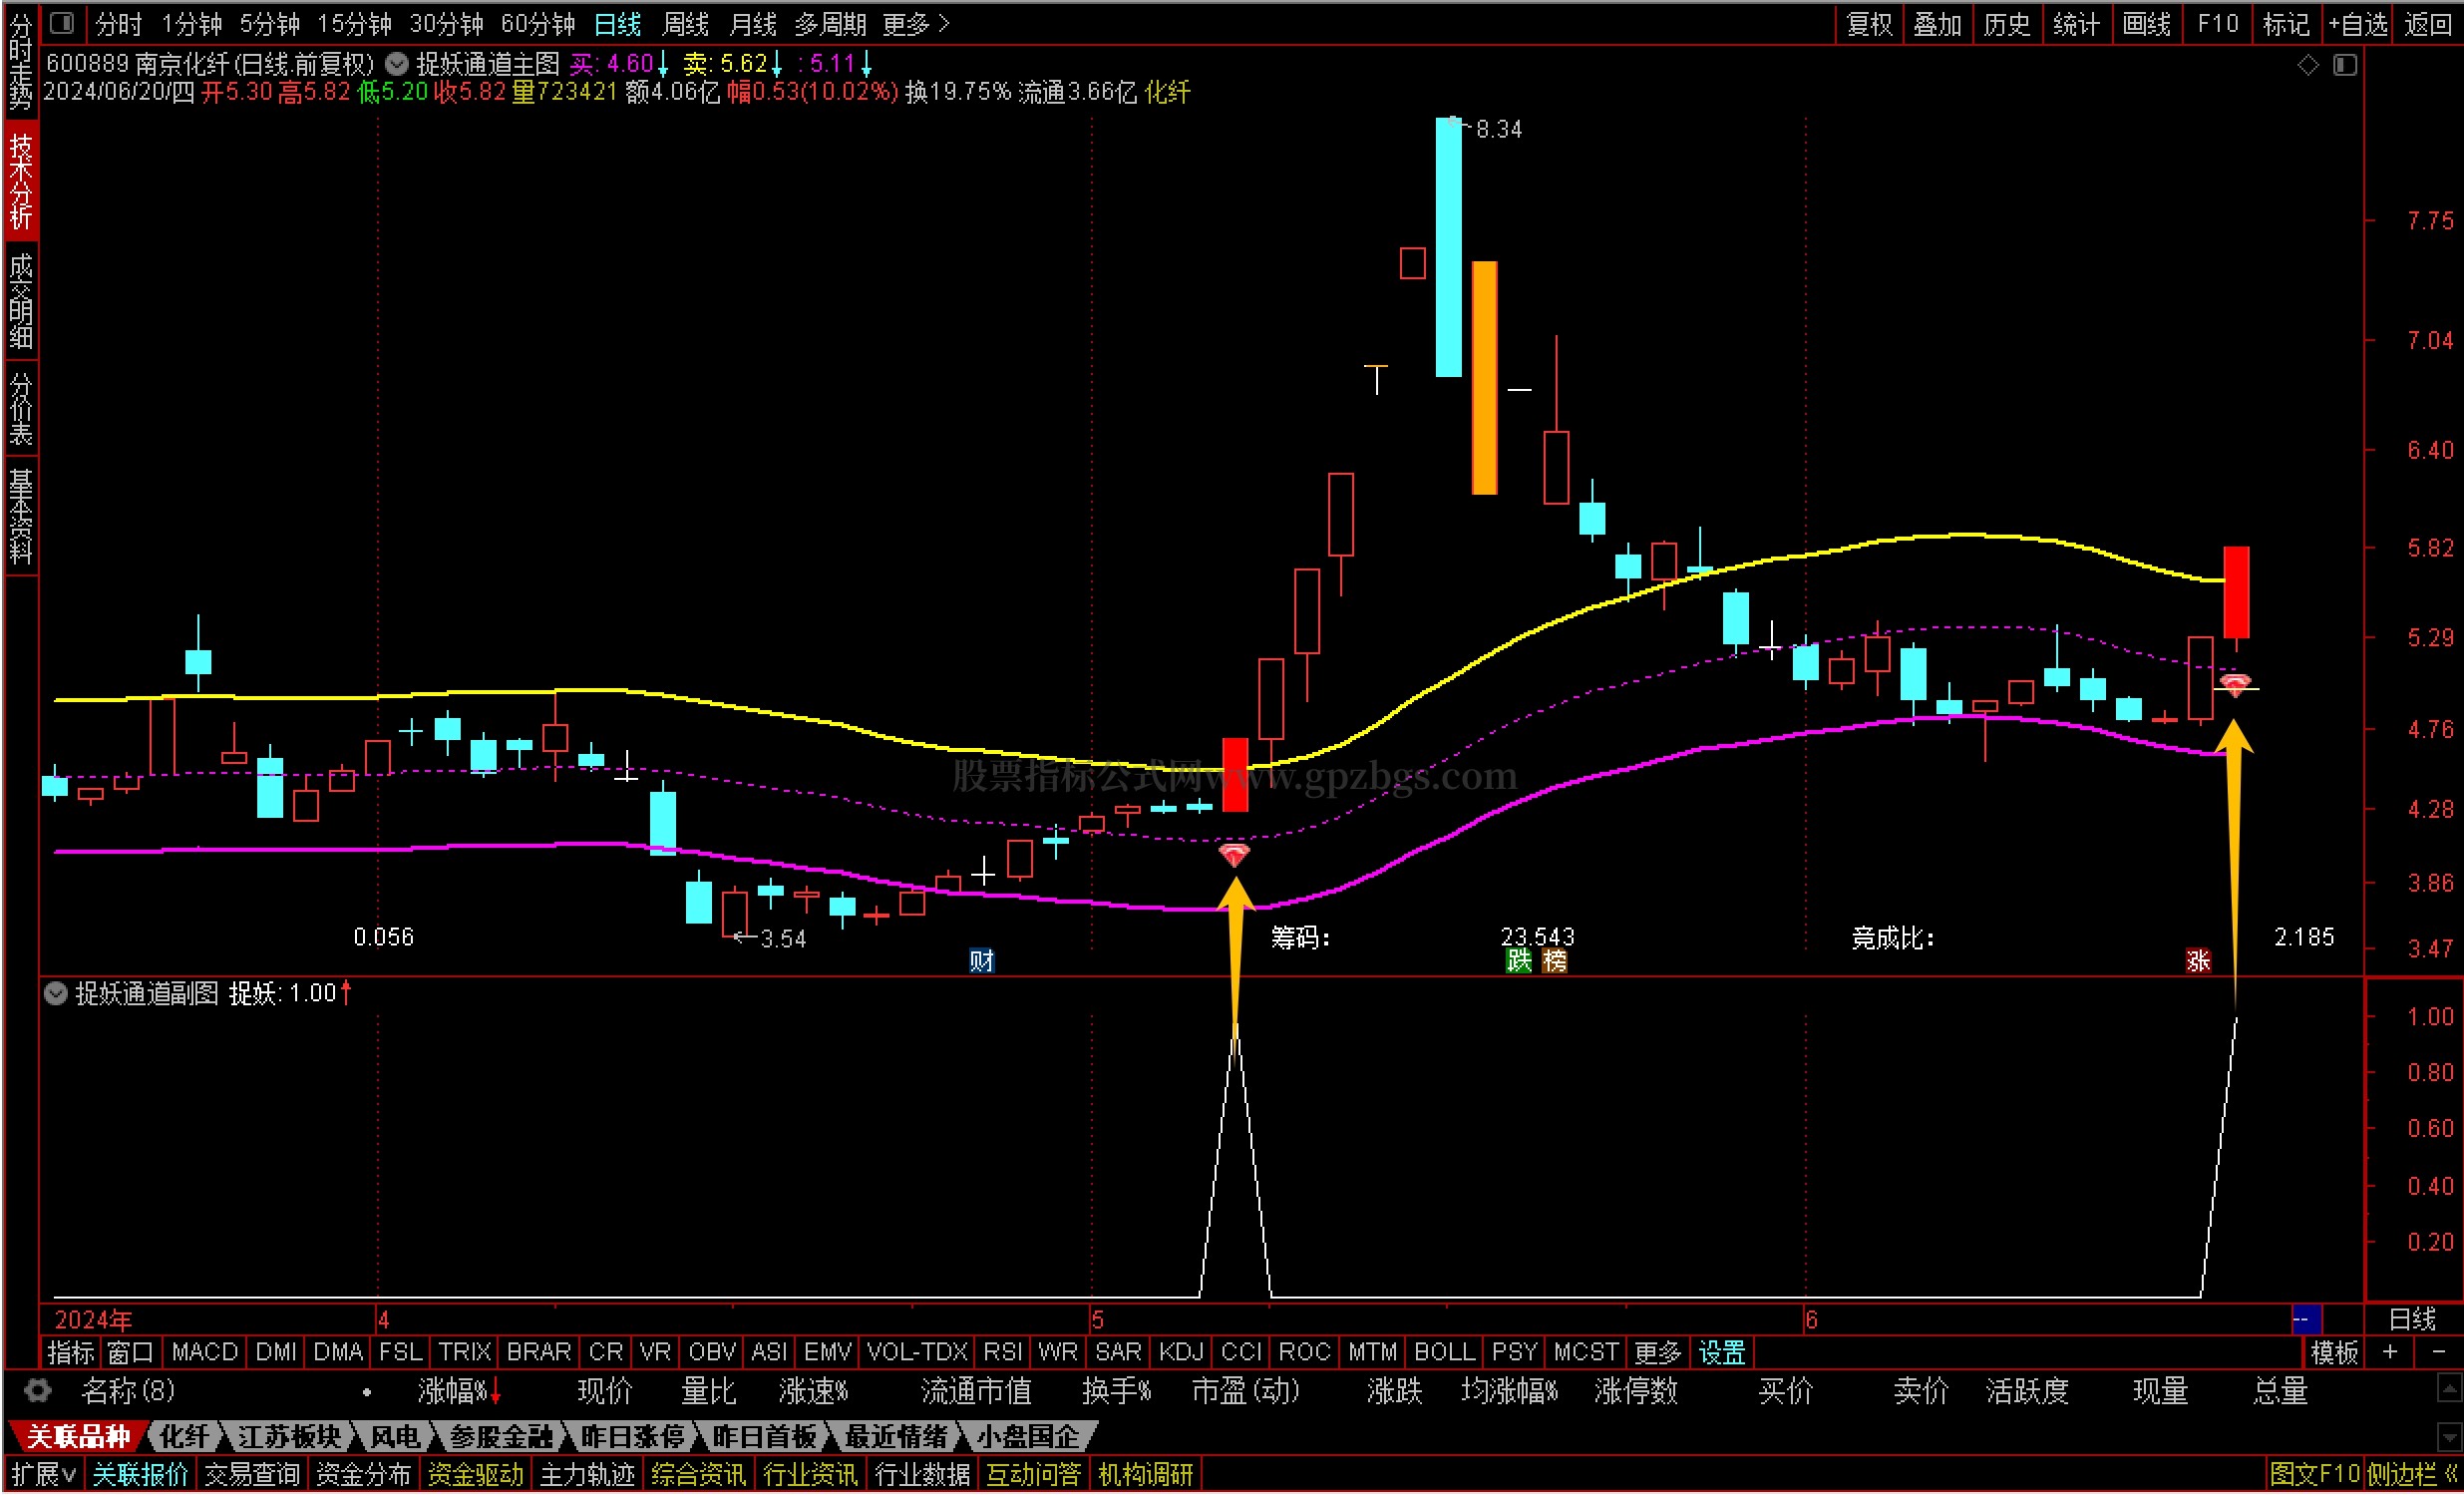Image resolution: width=2464 pixels, height=1495 pixels.
Task: Click the 财 marker icon on chart
Action: pos(981,961)
